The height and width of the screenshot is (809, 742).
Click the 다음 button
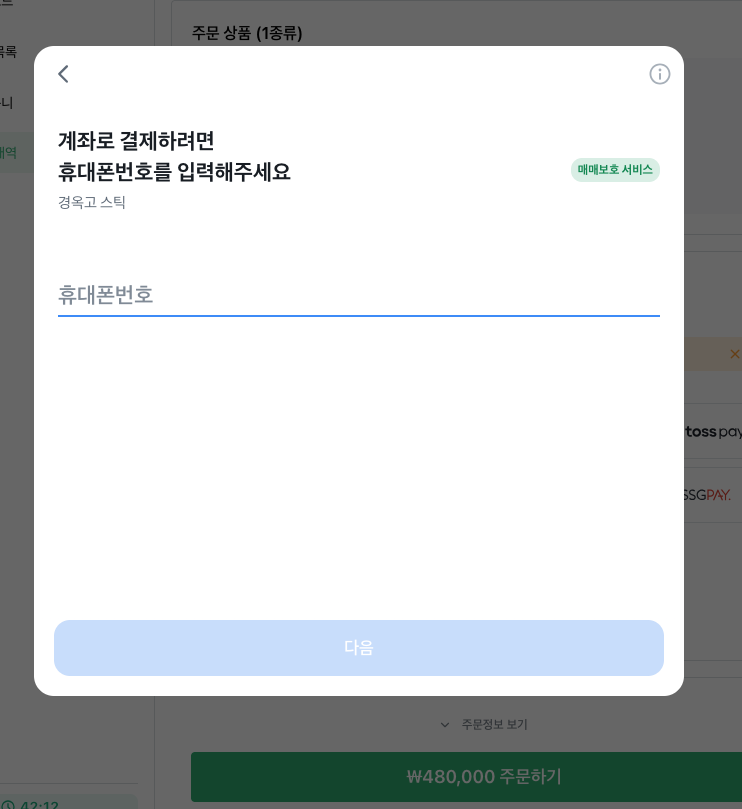[359, 648]
